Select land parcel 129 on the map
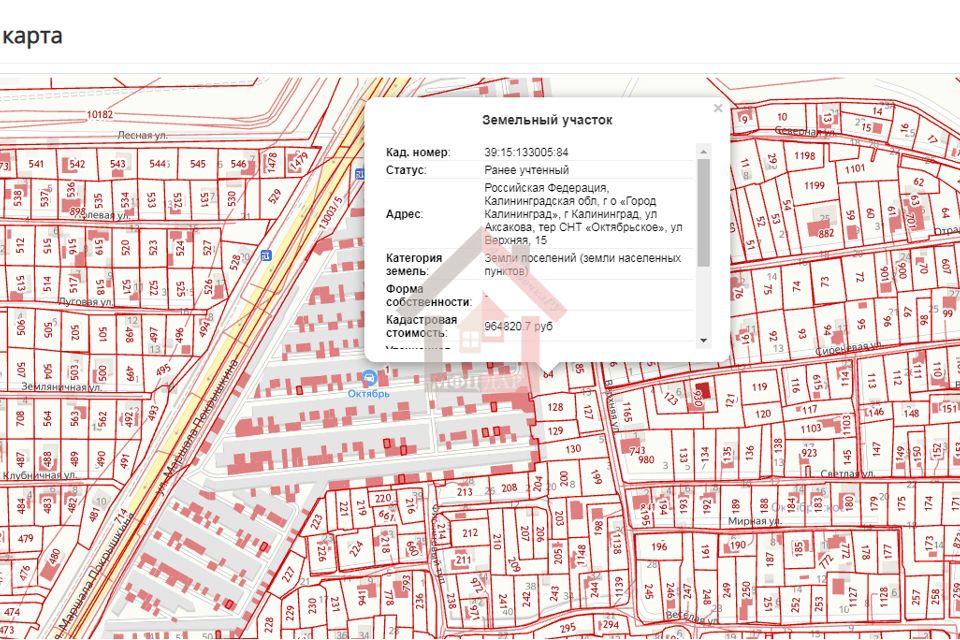 pyautogui.click(x=556, y=430)
